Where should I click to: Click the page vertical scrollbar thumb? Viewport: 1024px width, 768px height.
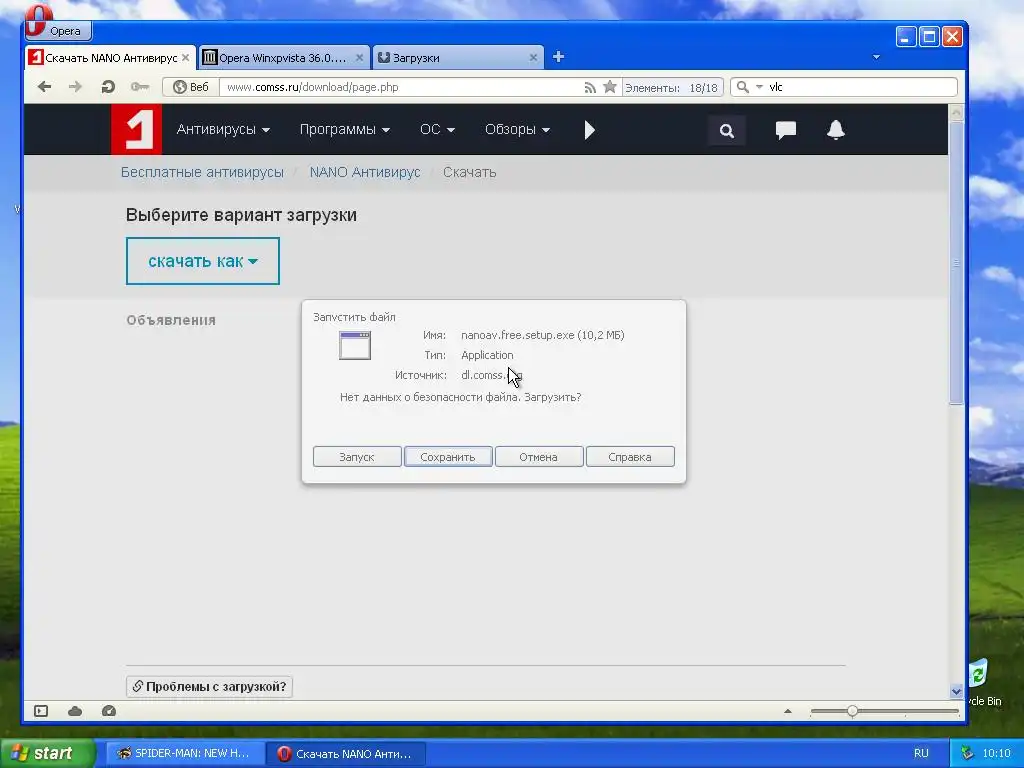(956, 263)
